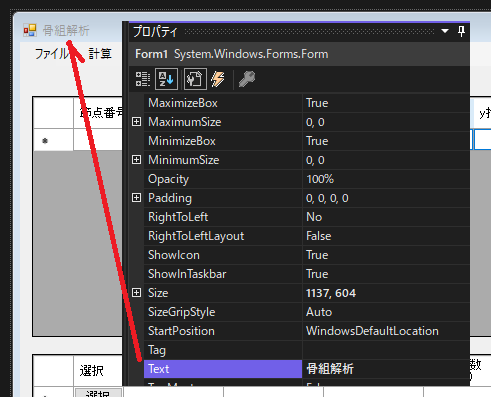Show the Properties page icon

195,79
